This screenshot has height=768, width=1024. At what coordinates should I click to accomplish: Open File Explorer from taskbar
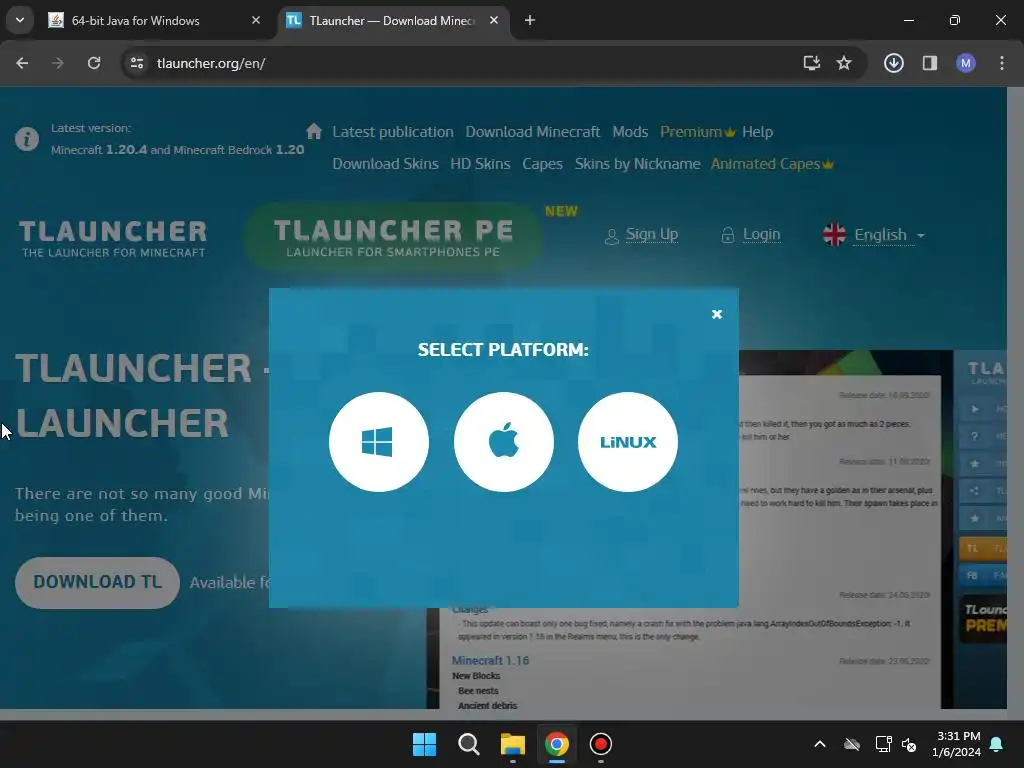[x=513, y=744]
